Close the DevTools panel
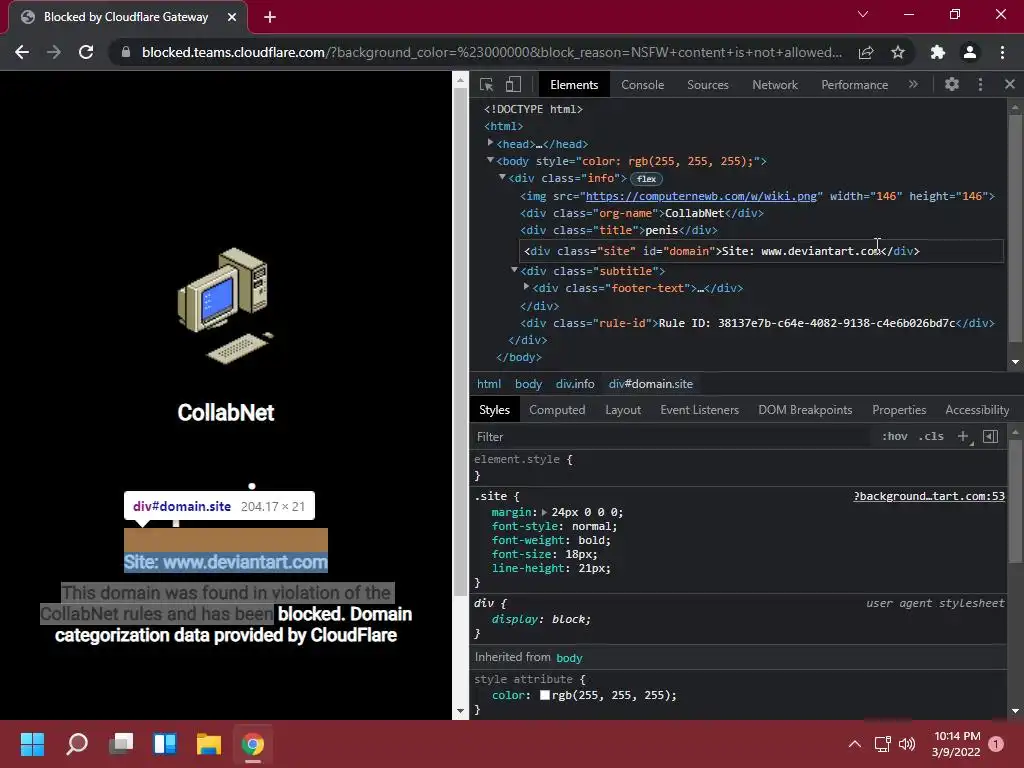 (x=1010, y=84)
